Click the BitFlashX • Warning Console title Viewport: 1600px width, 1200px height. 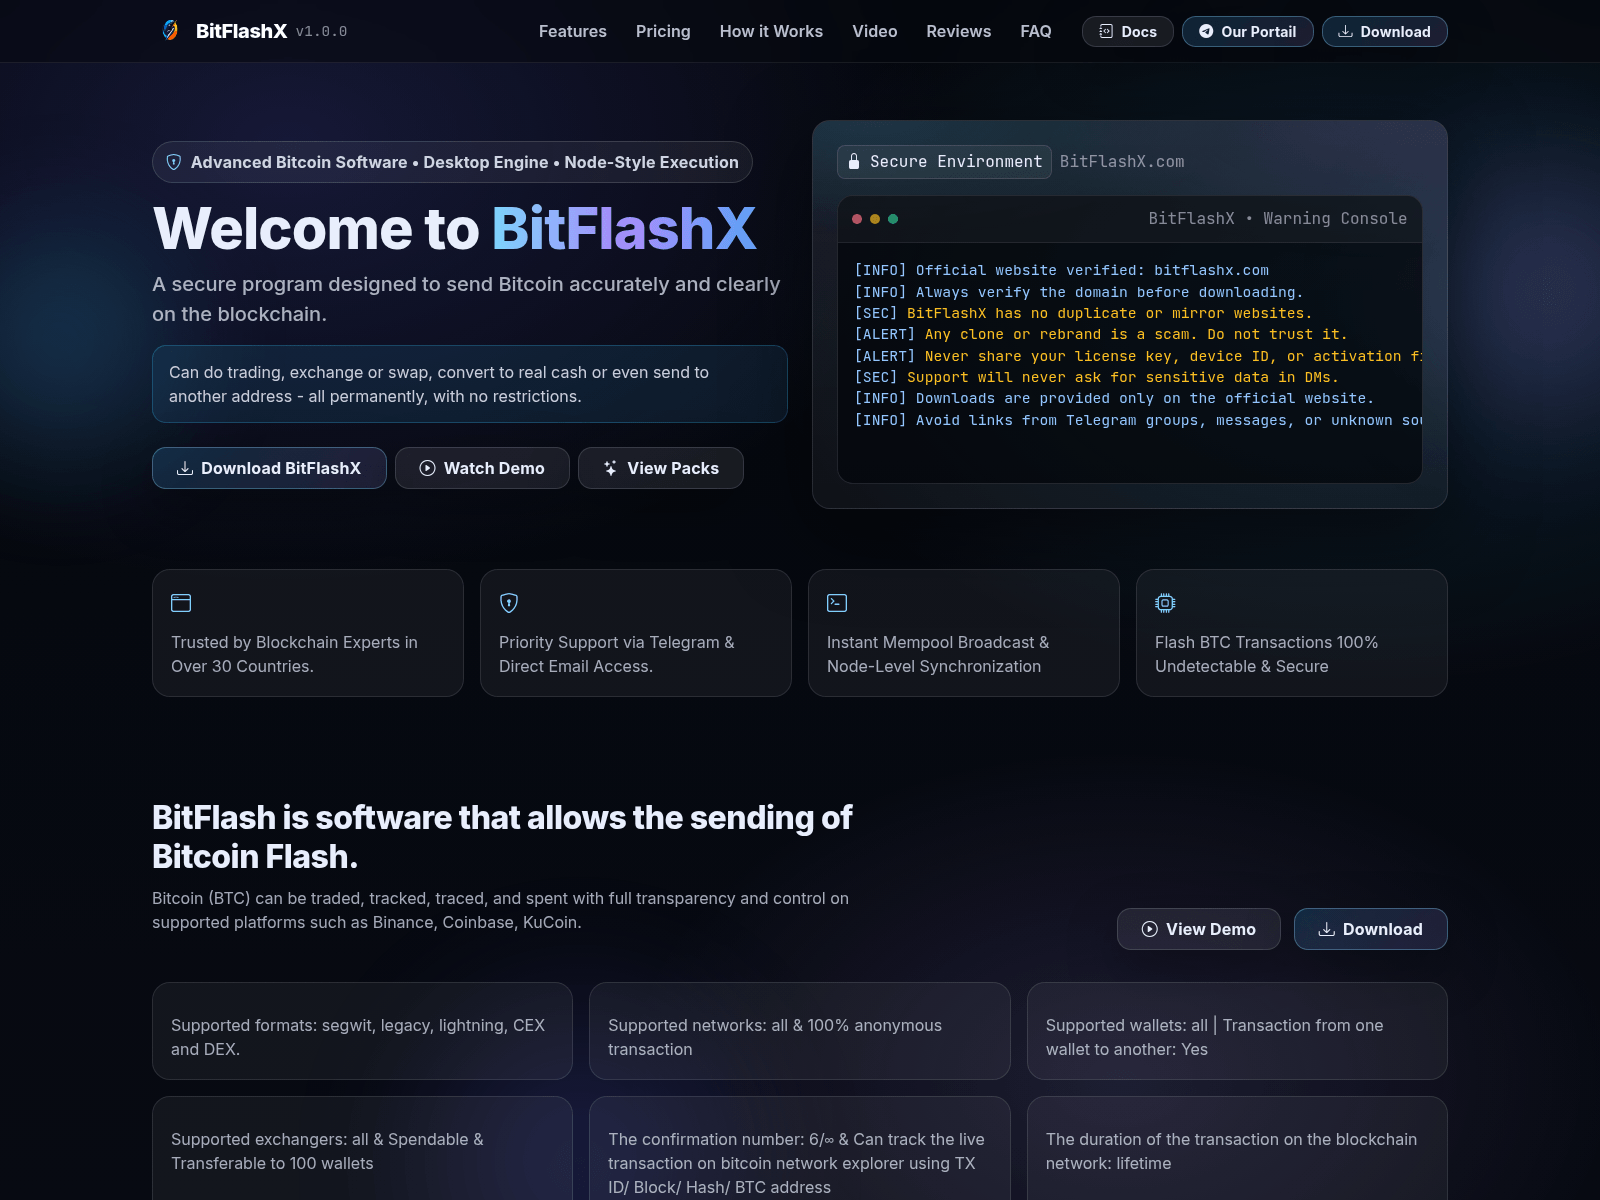click(x=1277, y=219)
